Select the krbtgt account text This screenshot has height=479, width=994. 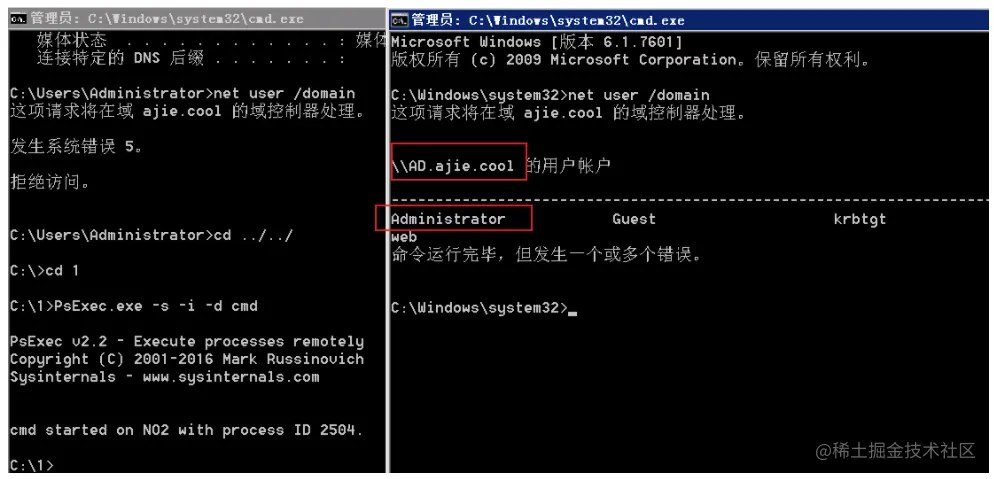coord(860,219)
